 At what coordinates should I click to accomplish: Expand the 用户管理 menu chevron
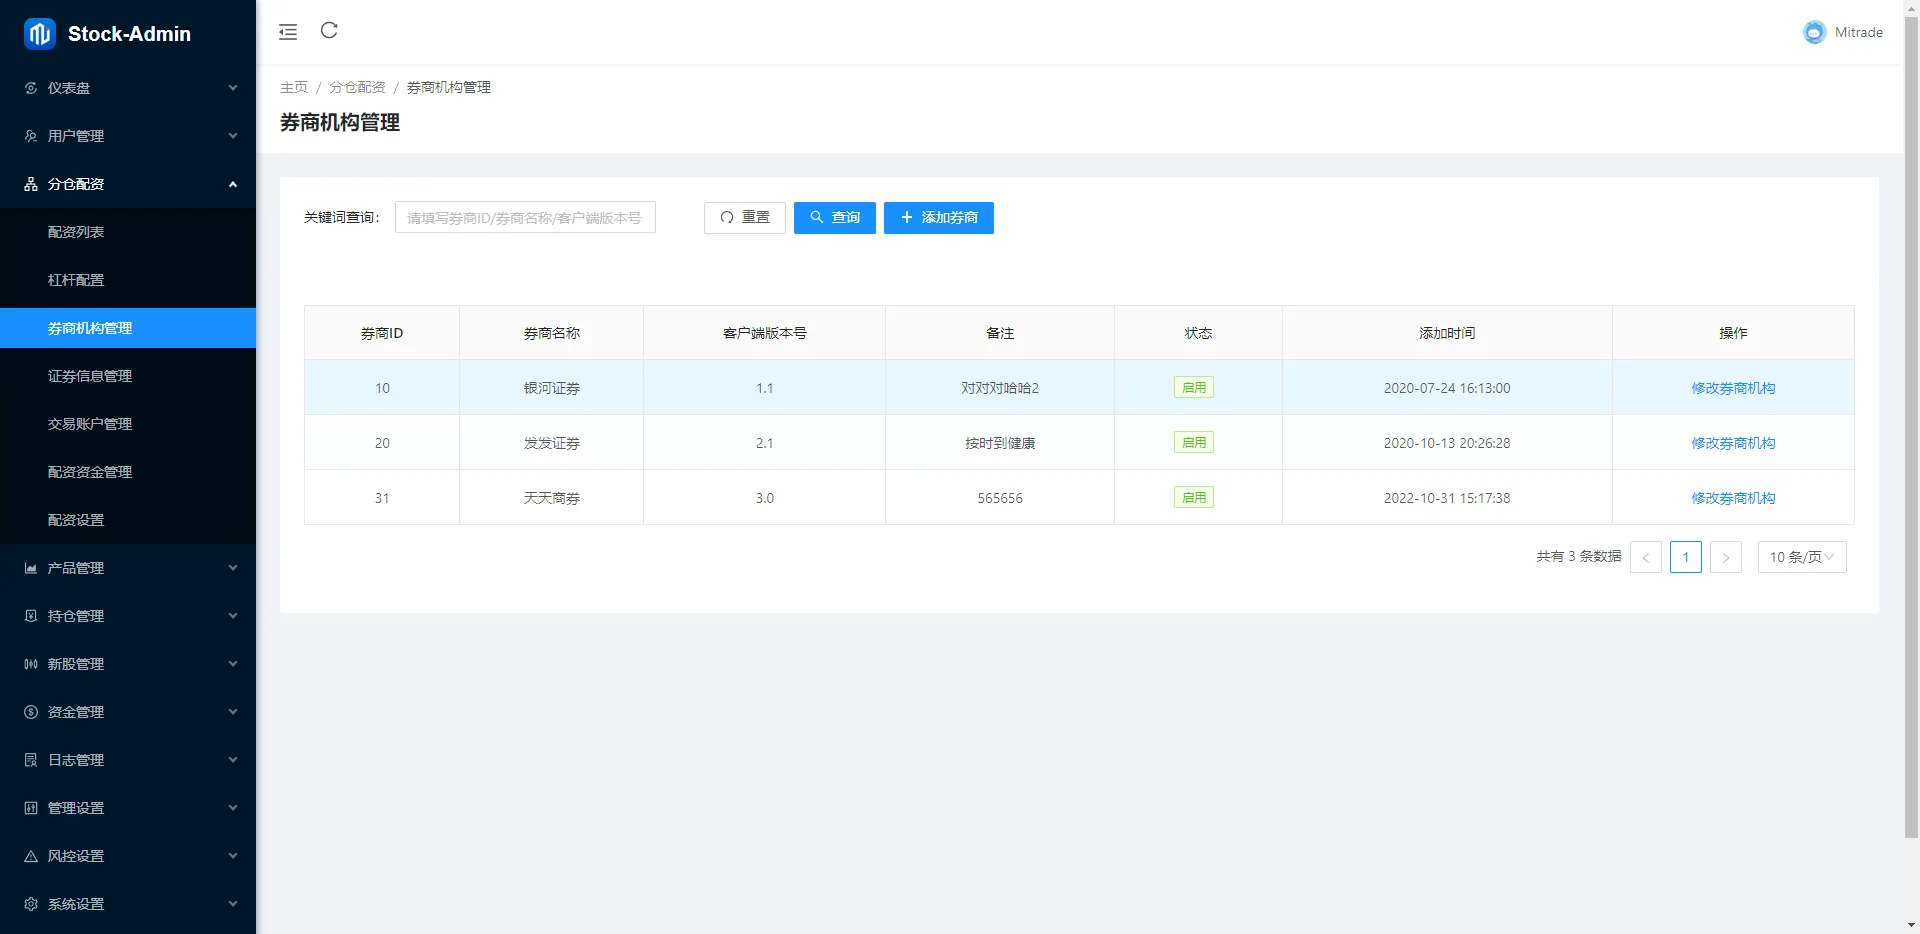233,136
